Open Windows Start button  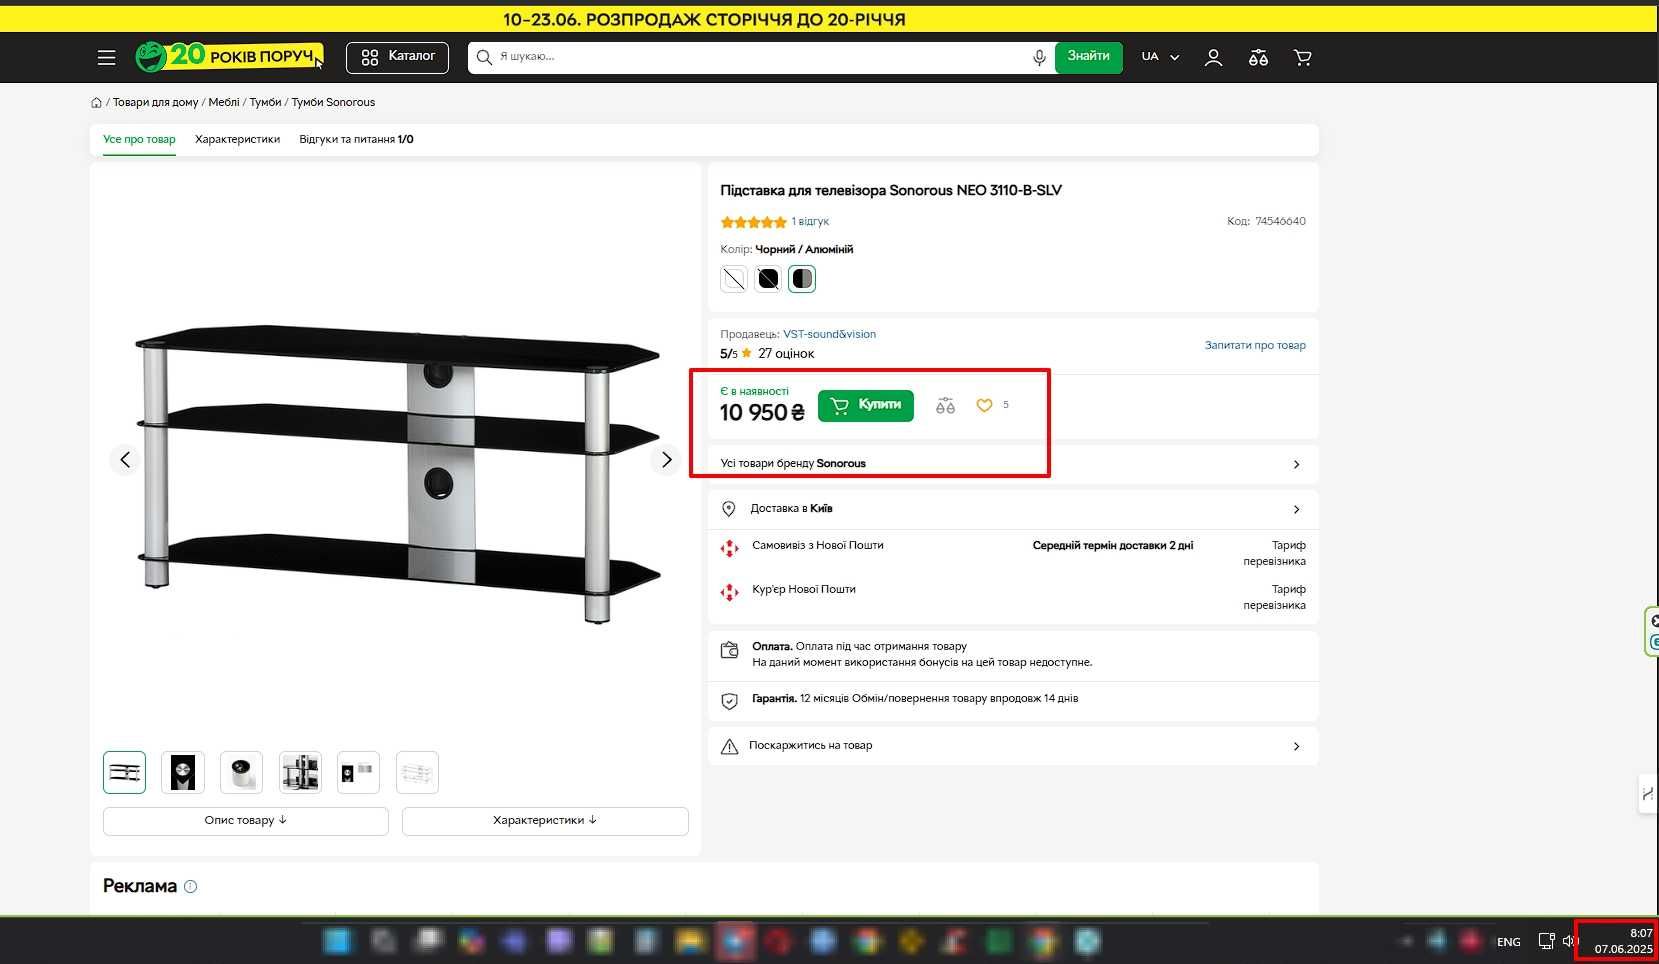click(x=337, y=941)
